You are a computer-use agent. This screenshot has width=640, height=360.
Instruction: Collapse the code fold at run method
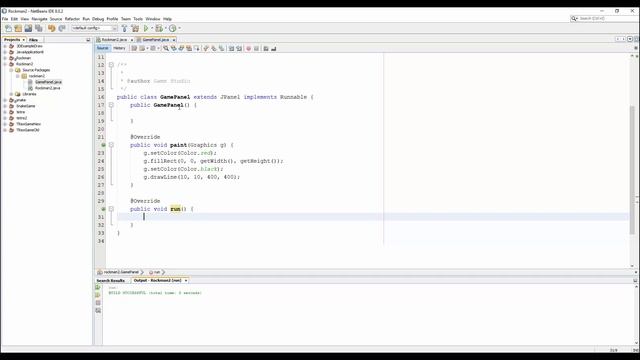click(x=111, y=209)
